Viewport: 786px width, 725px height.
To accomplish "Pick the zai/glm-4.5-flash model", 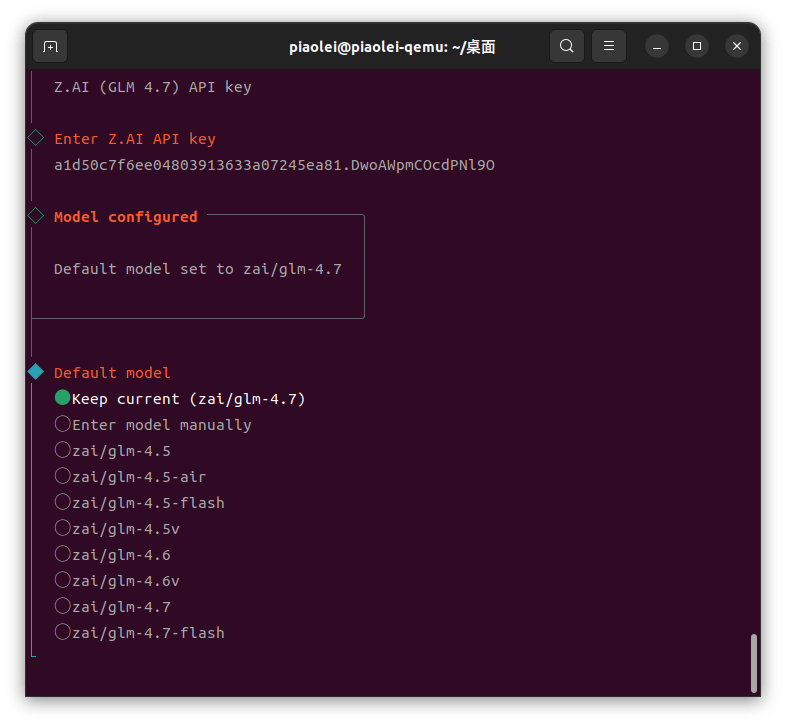I will tap(139, 503).
